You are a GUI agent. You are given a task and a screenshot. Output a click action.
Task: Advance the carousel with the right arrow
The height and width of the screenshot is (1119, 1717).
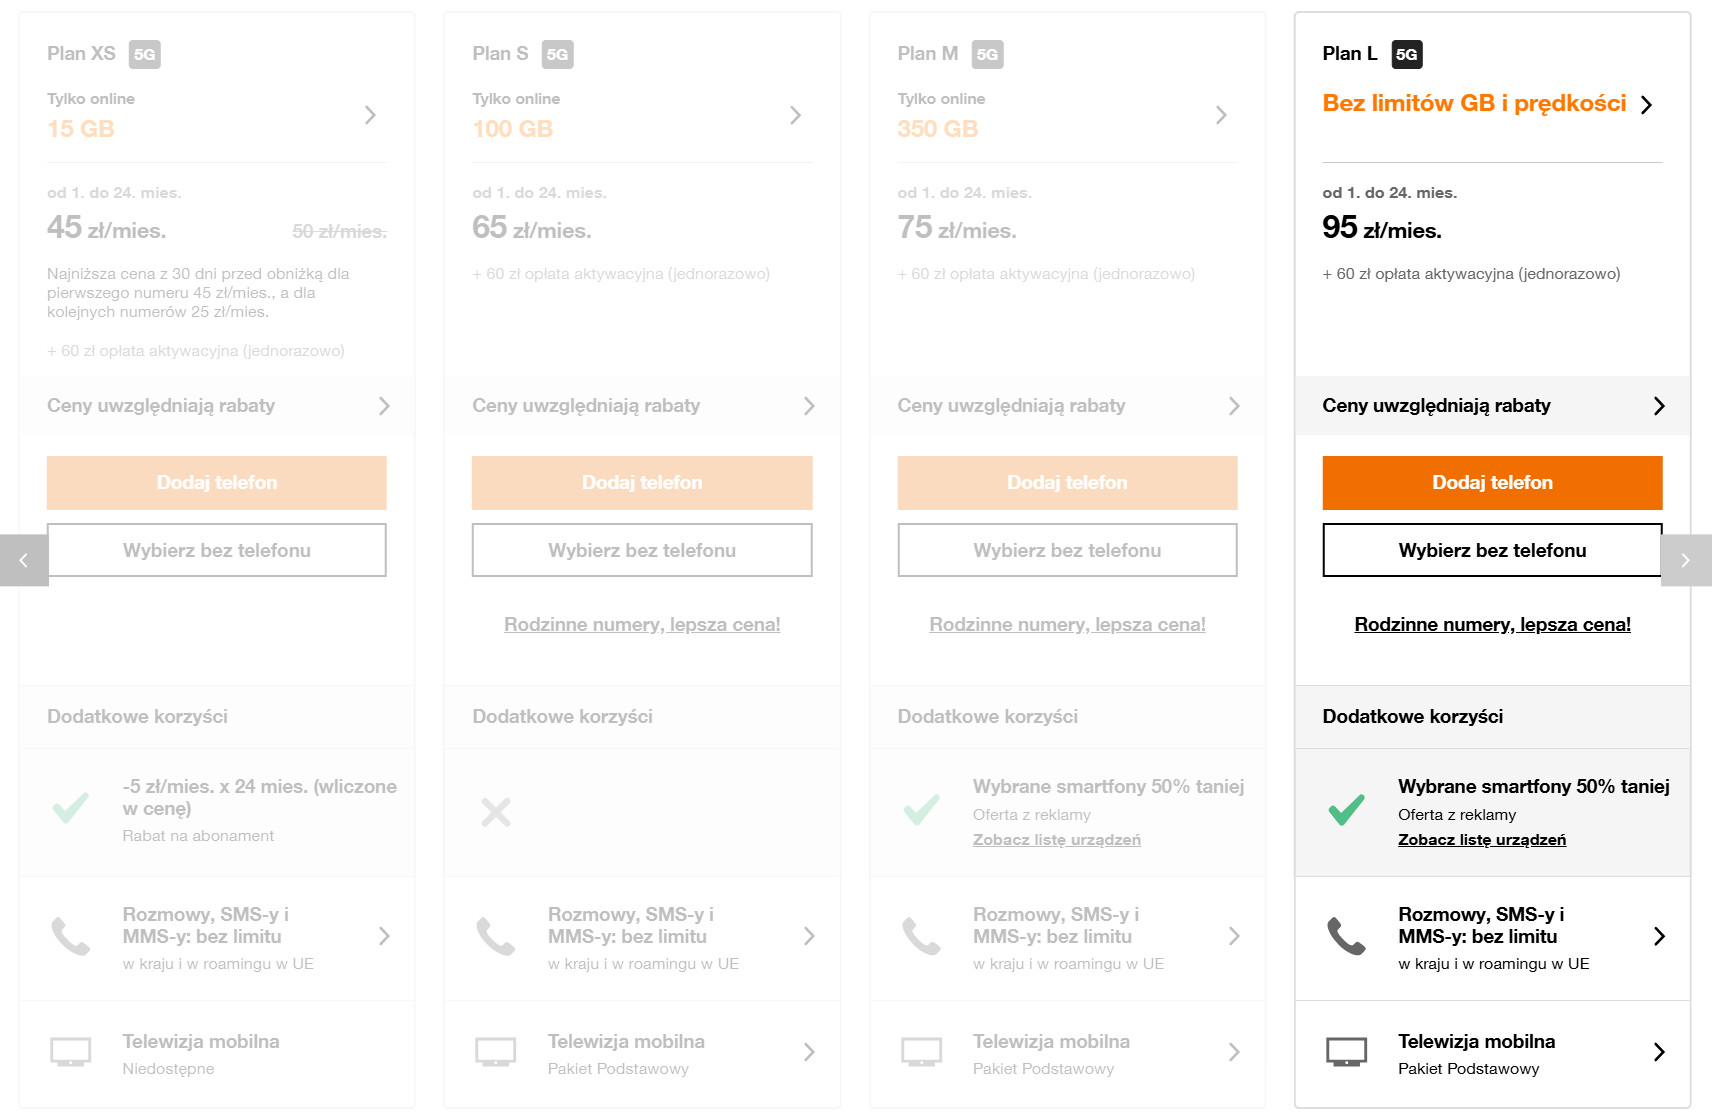point(1685,560)
